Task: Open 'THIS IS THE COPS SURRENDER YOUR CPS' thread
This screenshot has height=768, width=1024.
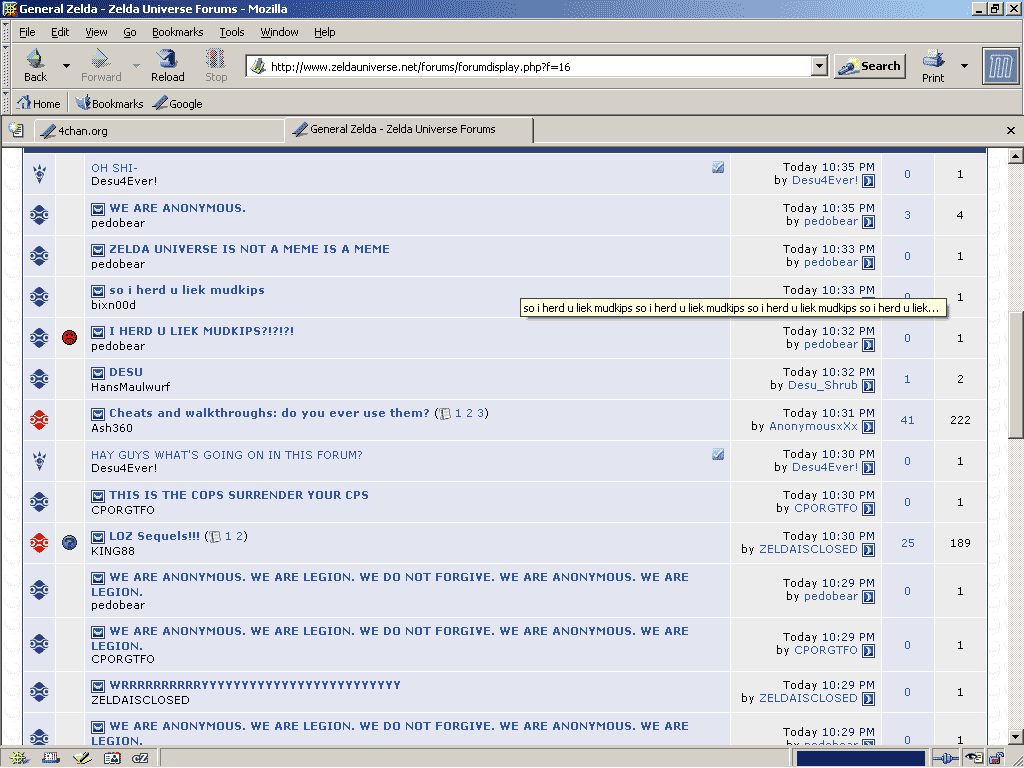Action: [239, 495]
